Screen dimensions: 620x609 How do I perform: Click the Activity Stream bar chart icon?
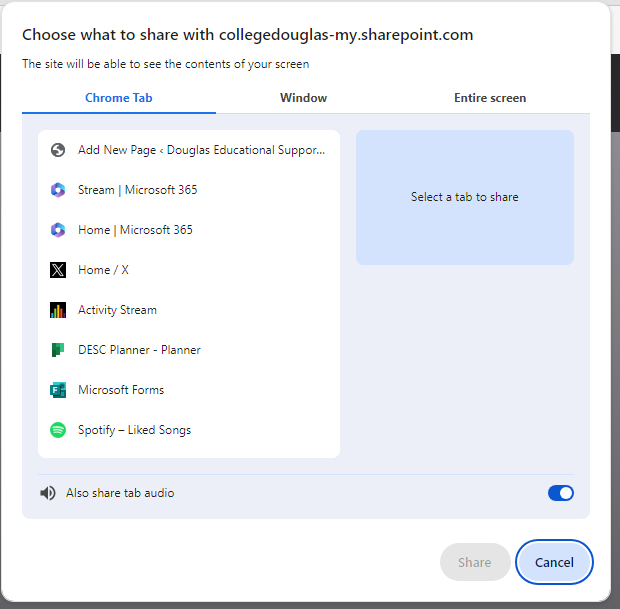pos(58,310)
